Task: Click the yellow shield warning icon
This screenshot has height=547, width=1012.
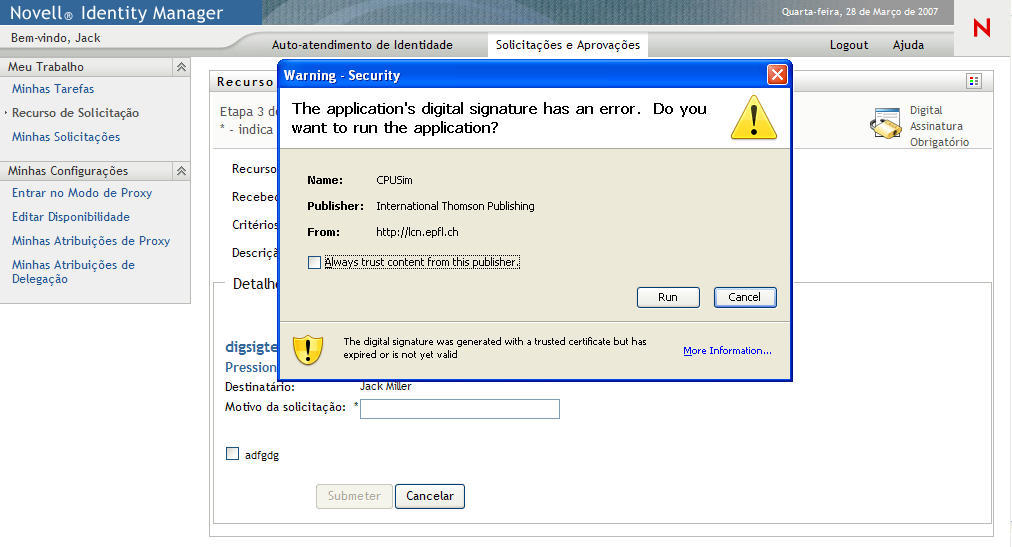Action: (x=308, y=349)
